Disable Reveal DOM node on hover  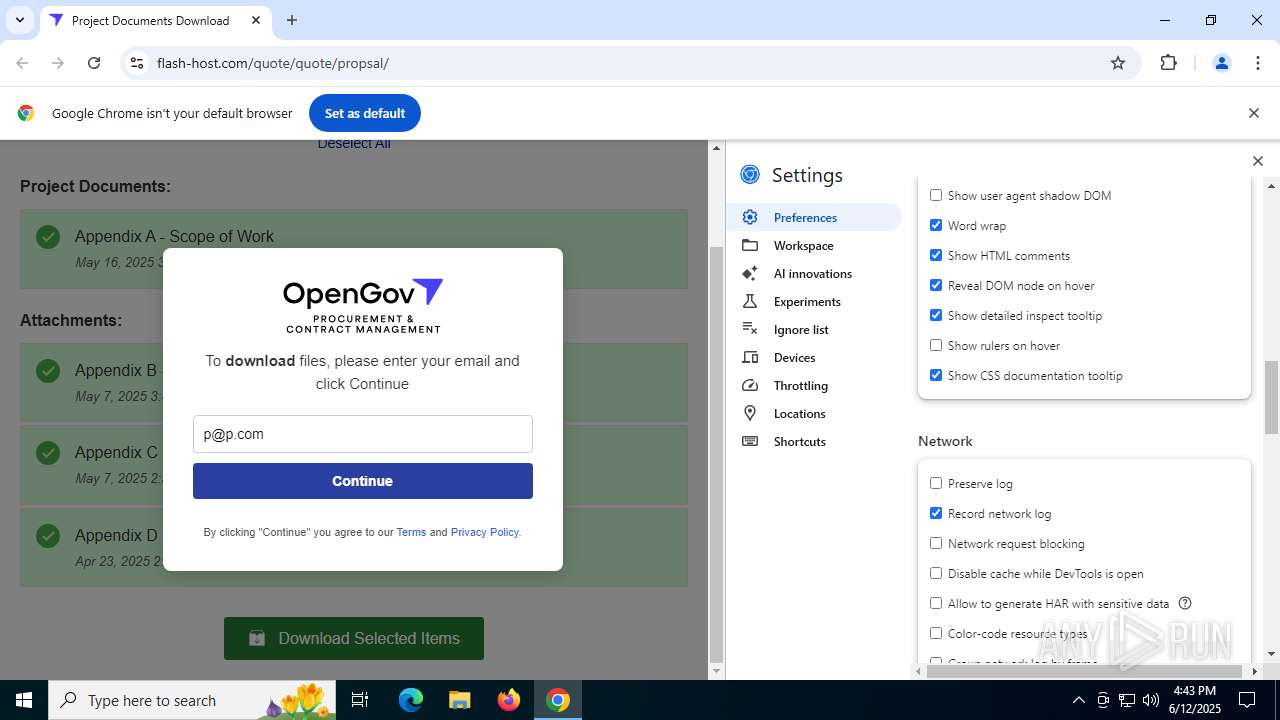[x=936, y=285]
